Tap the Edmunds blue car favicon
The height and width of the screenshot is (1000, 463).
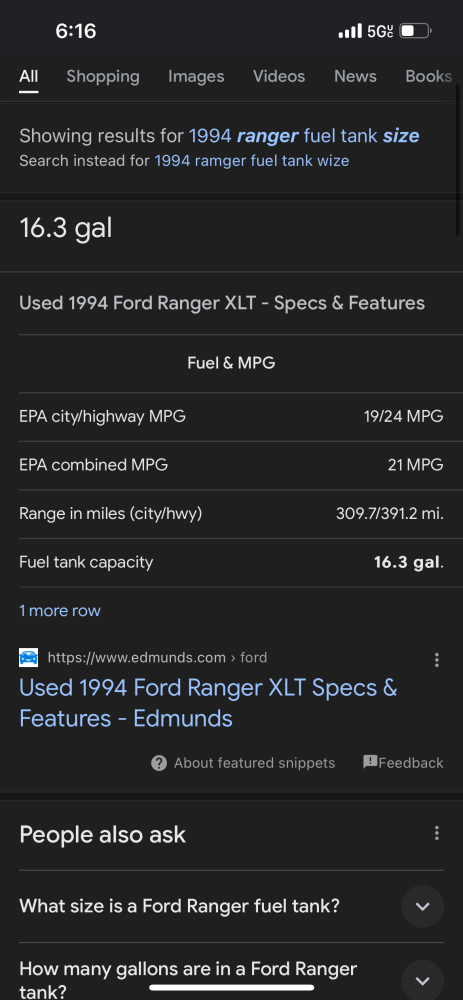tap(29, 658)
